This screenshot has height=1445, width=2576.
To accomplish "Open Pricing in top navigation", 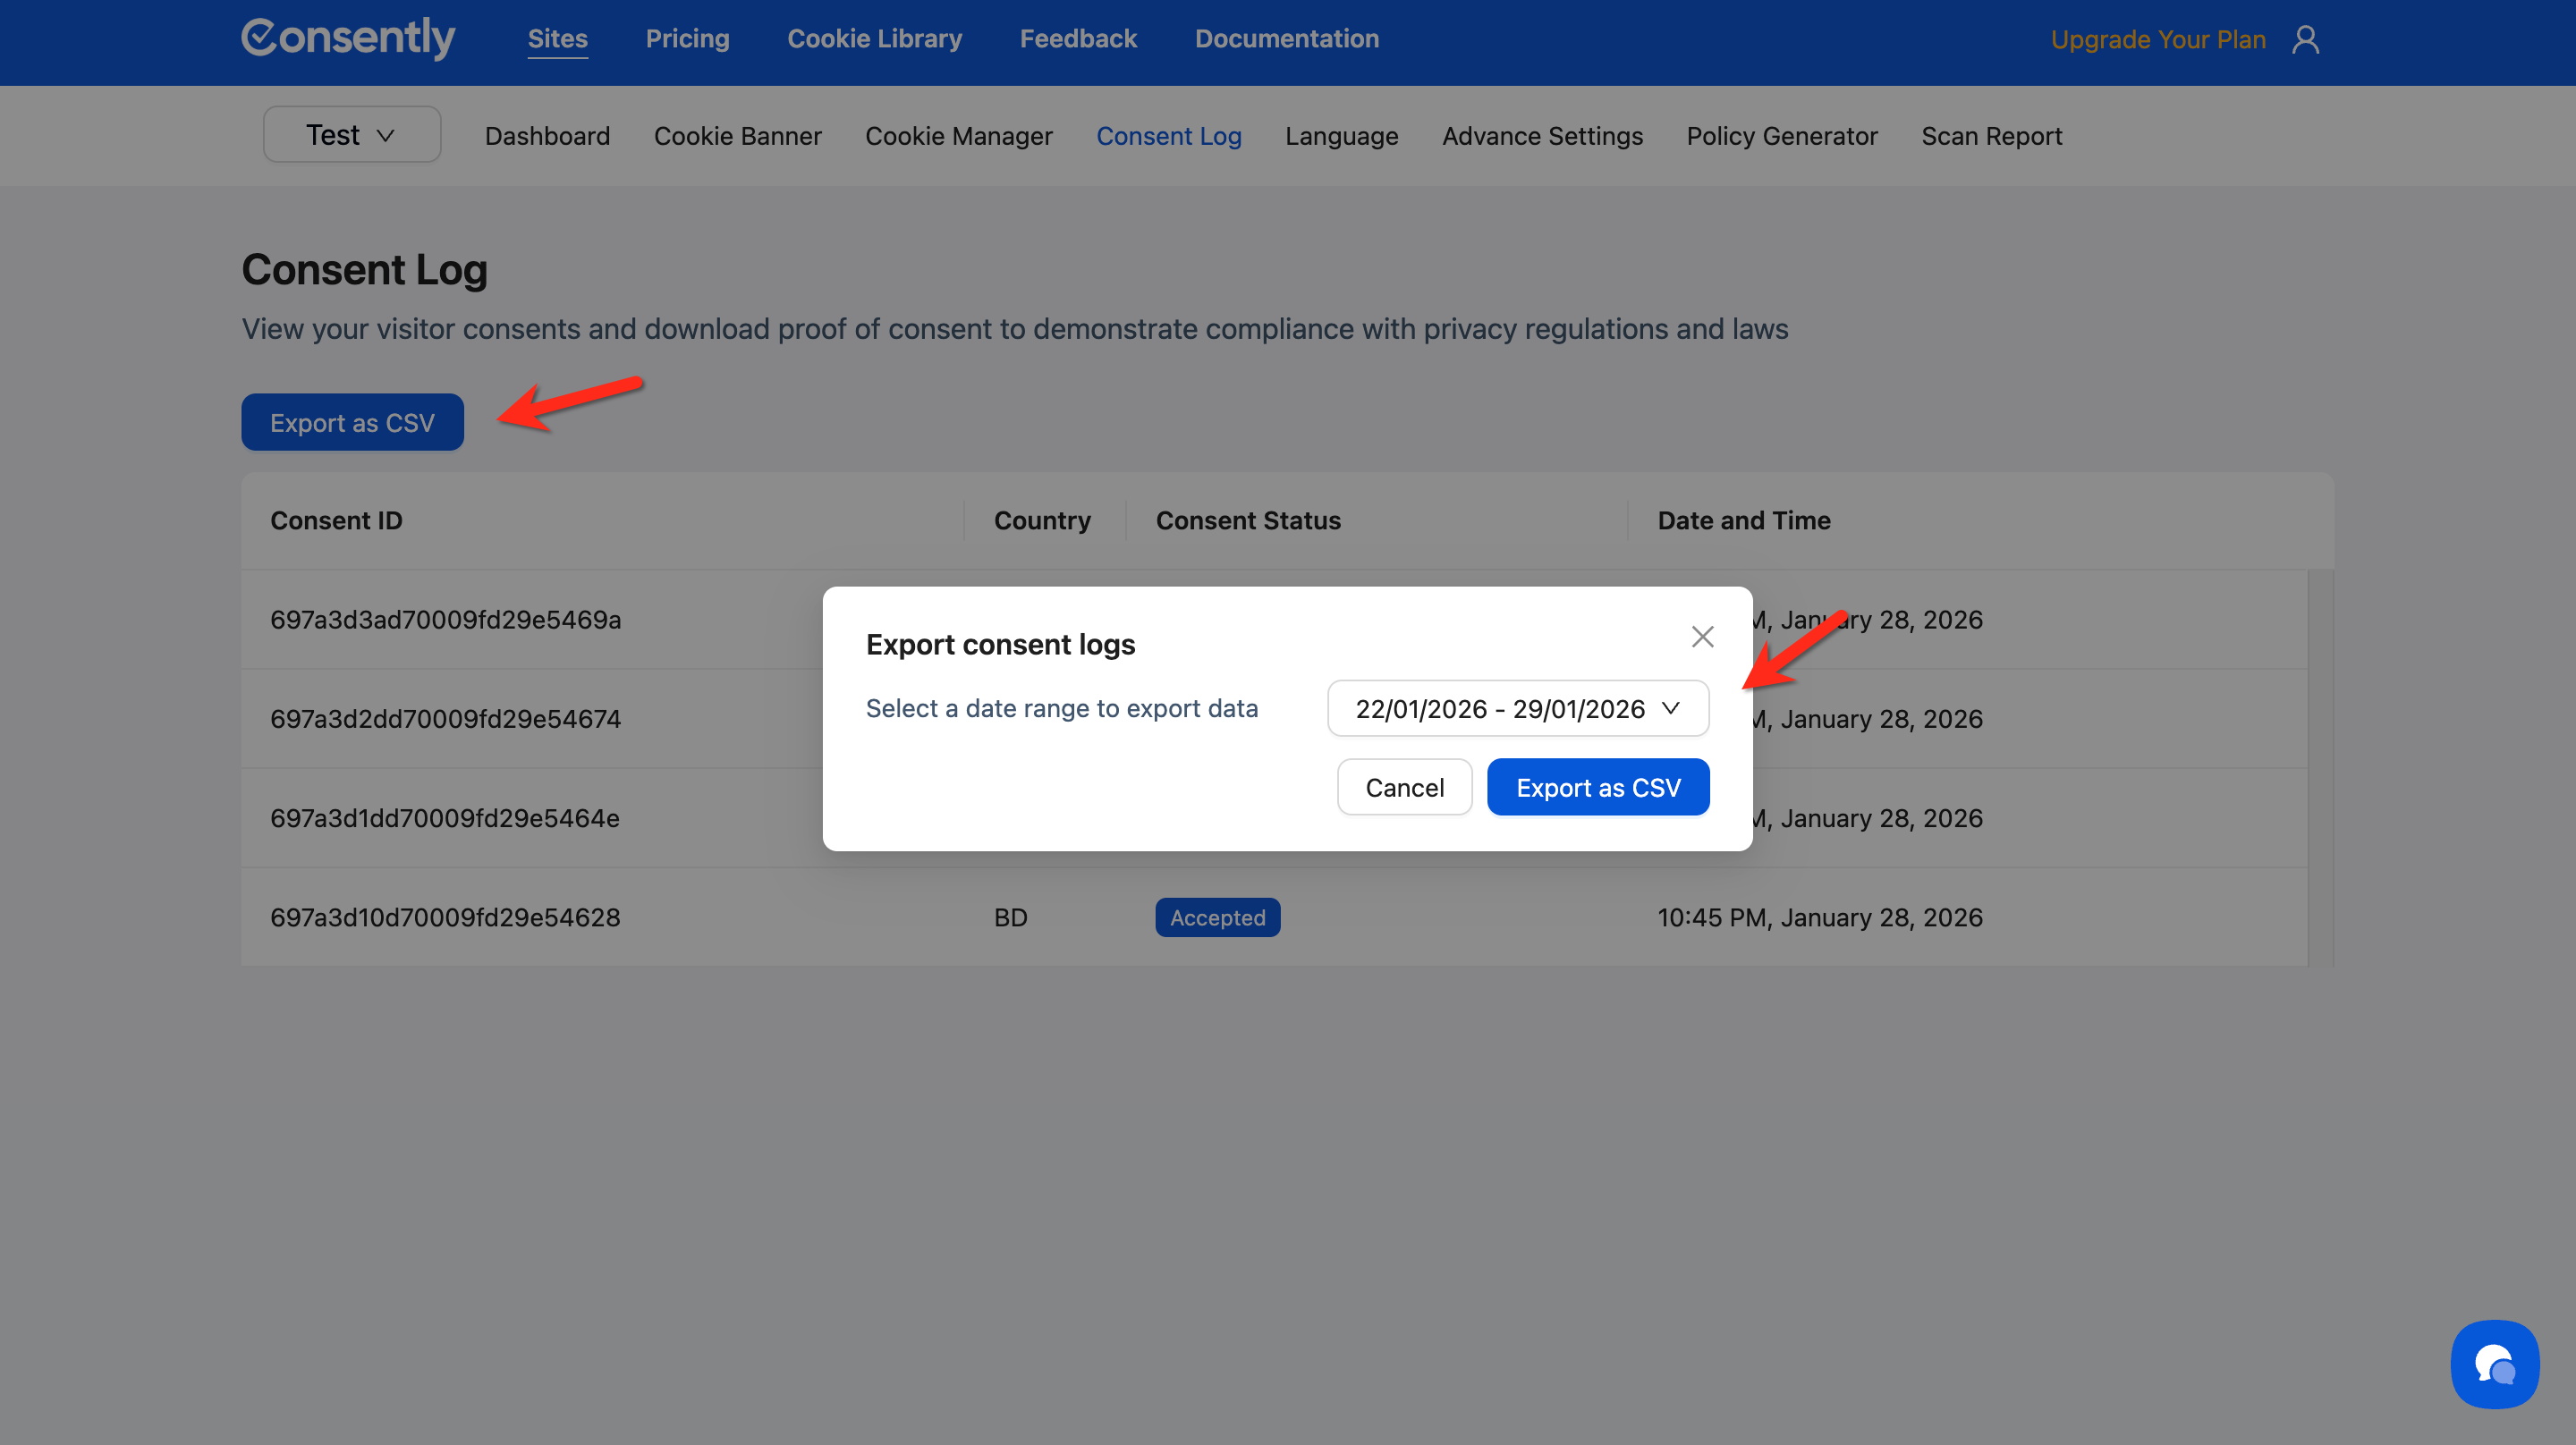I will [x=687, y=39].
